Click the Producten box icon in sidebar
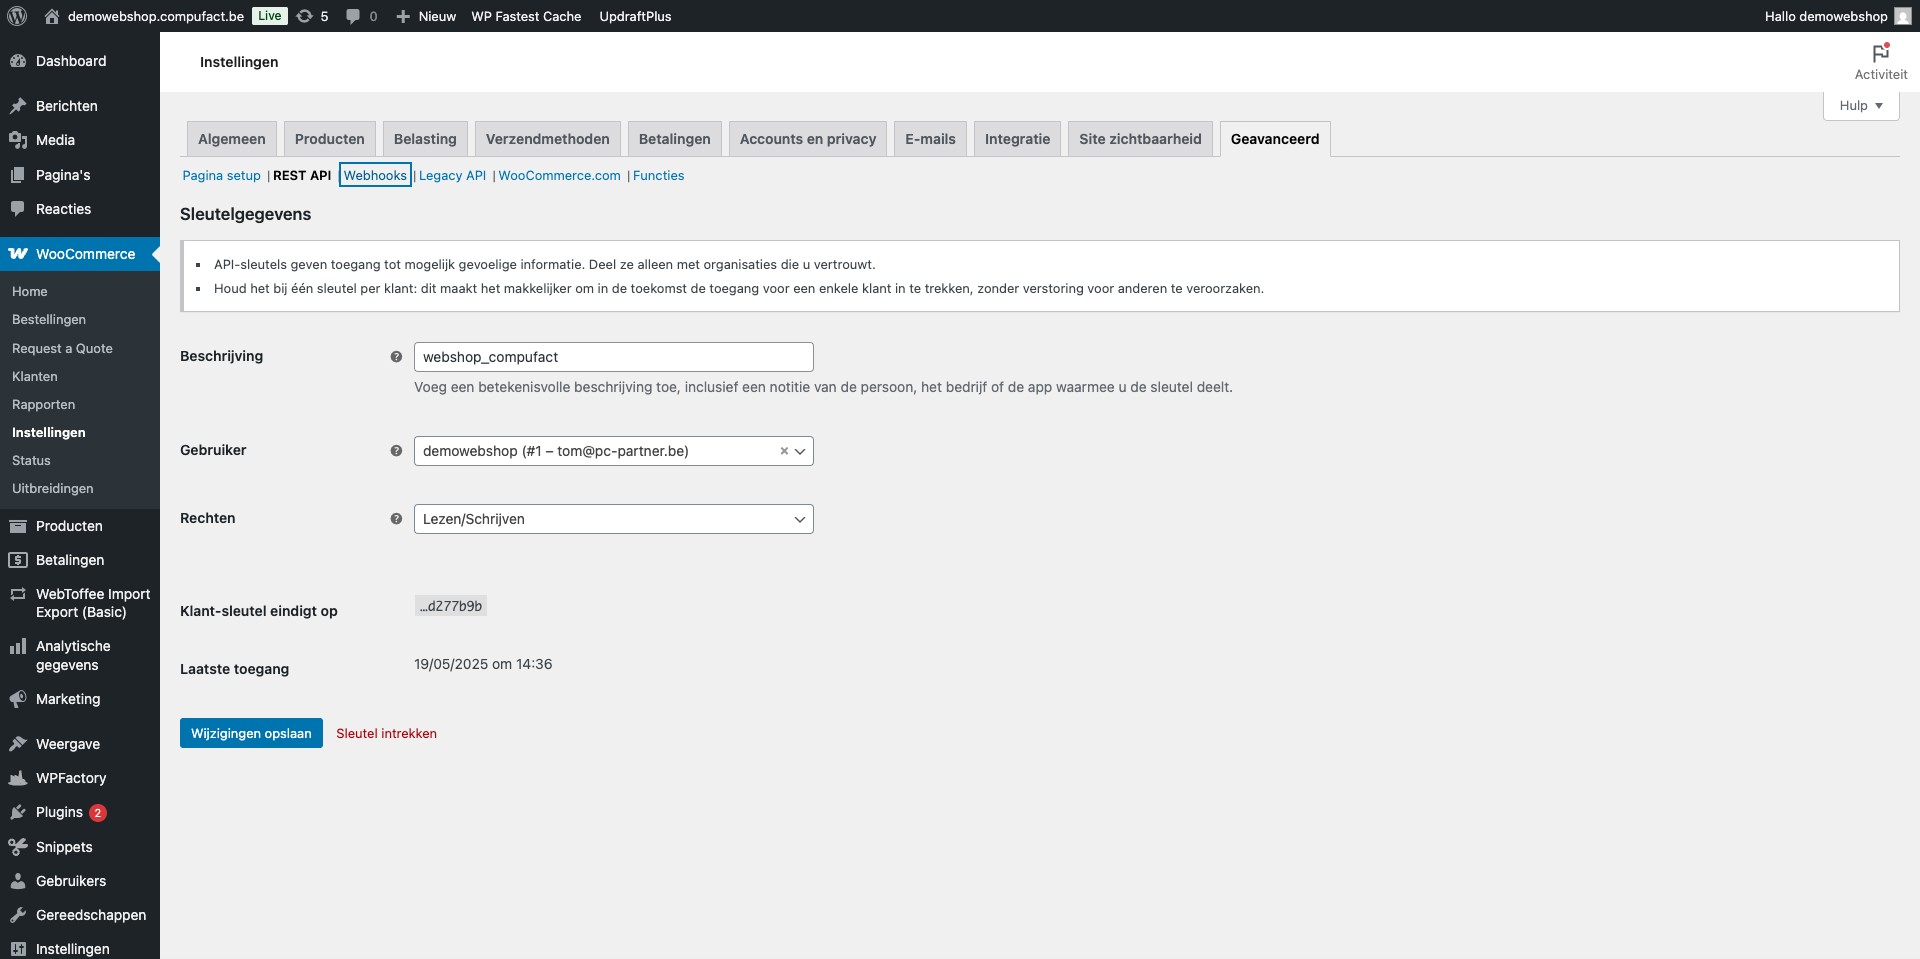 [18, 526]
